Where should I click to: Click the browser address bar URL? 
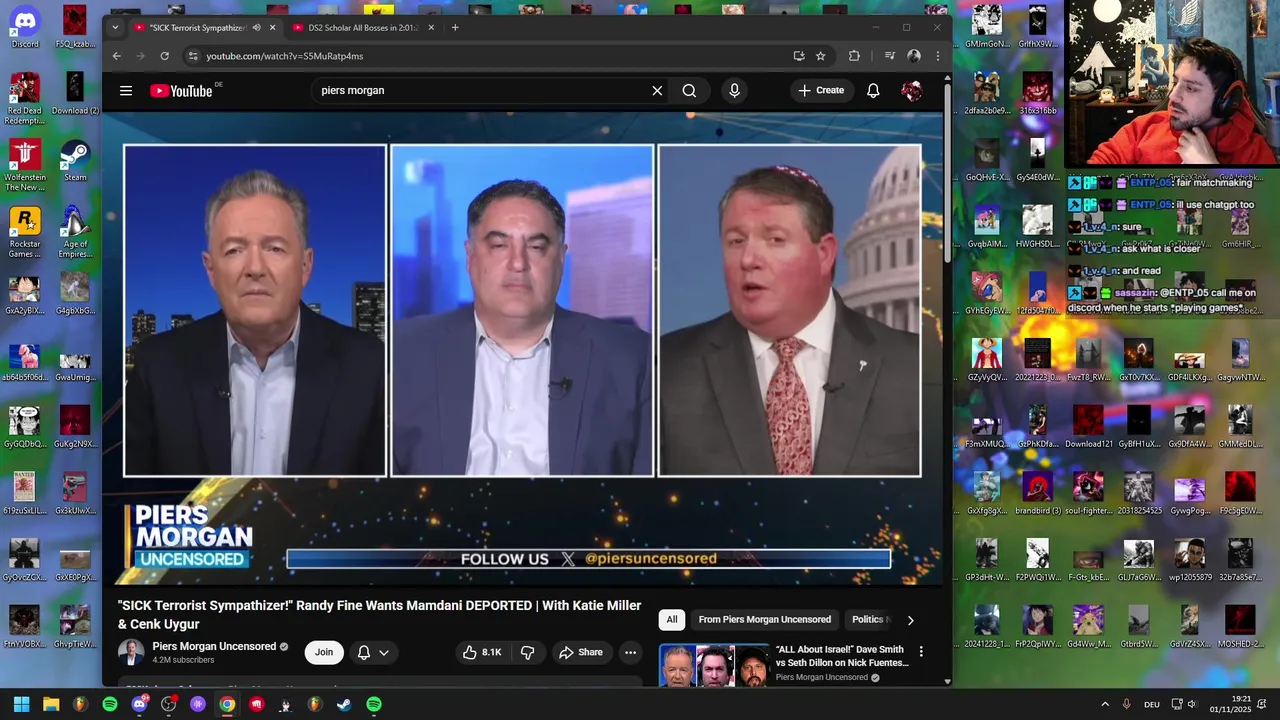[285, 56]
